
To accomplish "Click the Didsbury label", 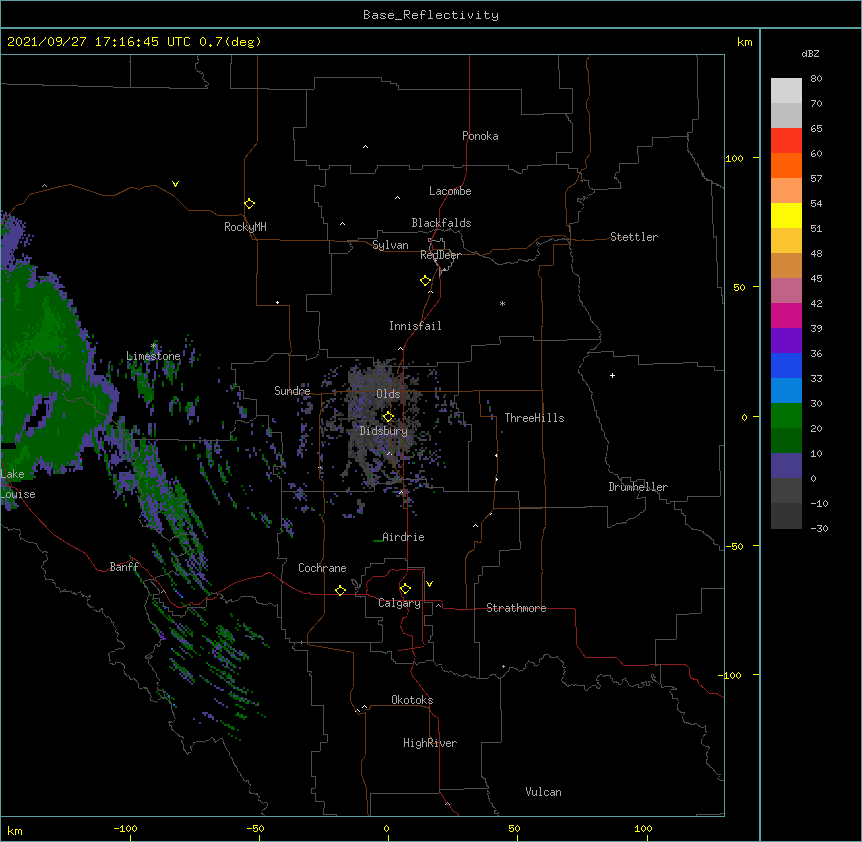I will (x=384, y=431).
